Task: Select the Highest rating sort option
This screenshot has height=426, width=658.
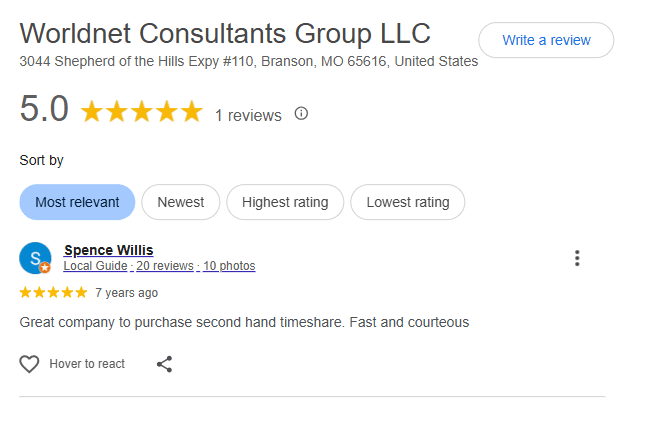Action: [x=285, y=202]
